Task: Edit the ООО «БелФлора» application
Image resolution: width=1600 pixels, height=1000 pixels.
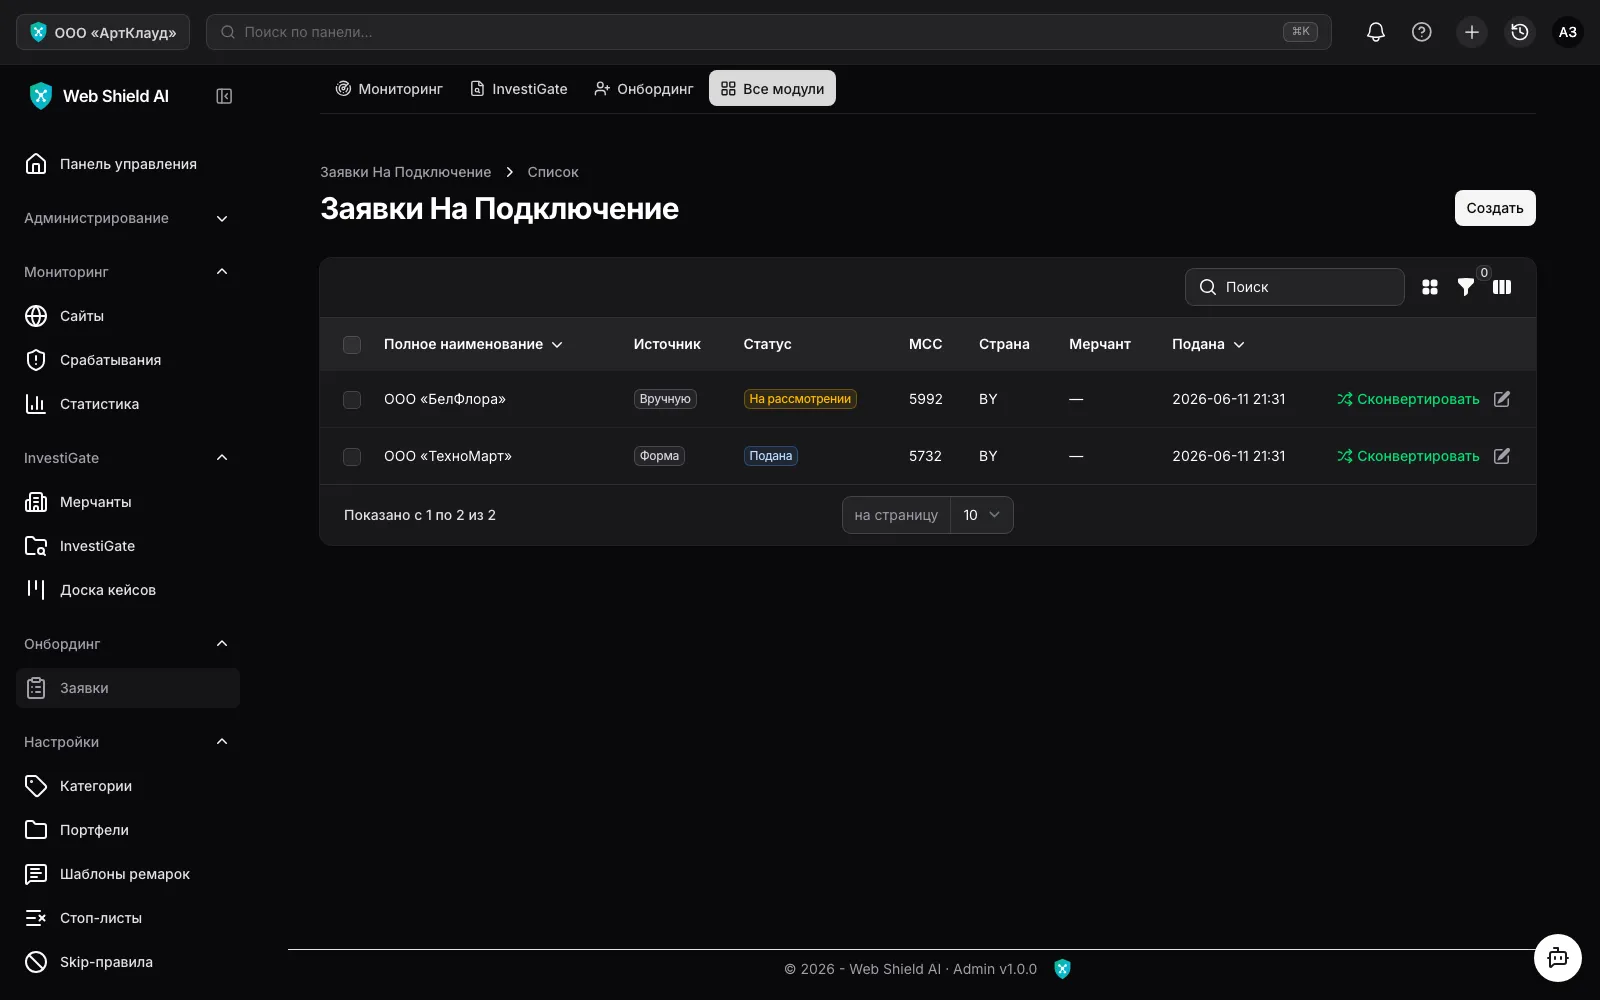Action: pyautogui.click(x=1502, y=399)
